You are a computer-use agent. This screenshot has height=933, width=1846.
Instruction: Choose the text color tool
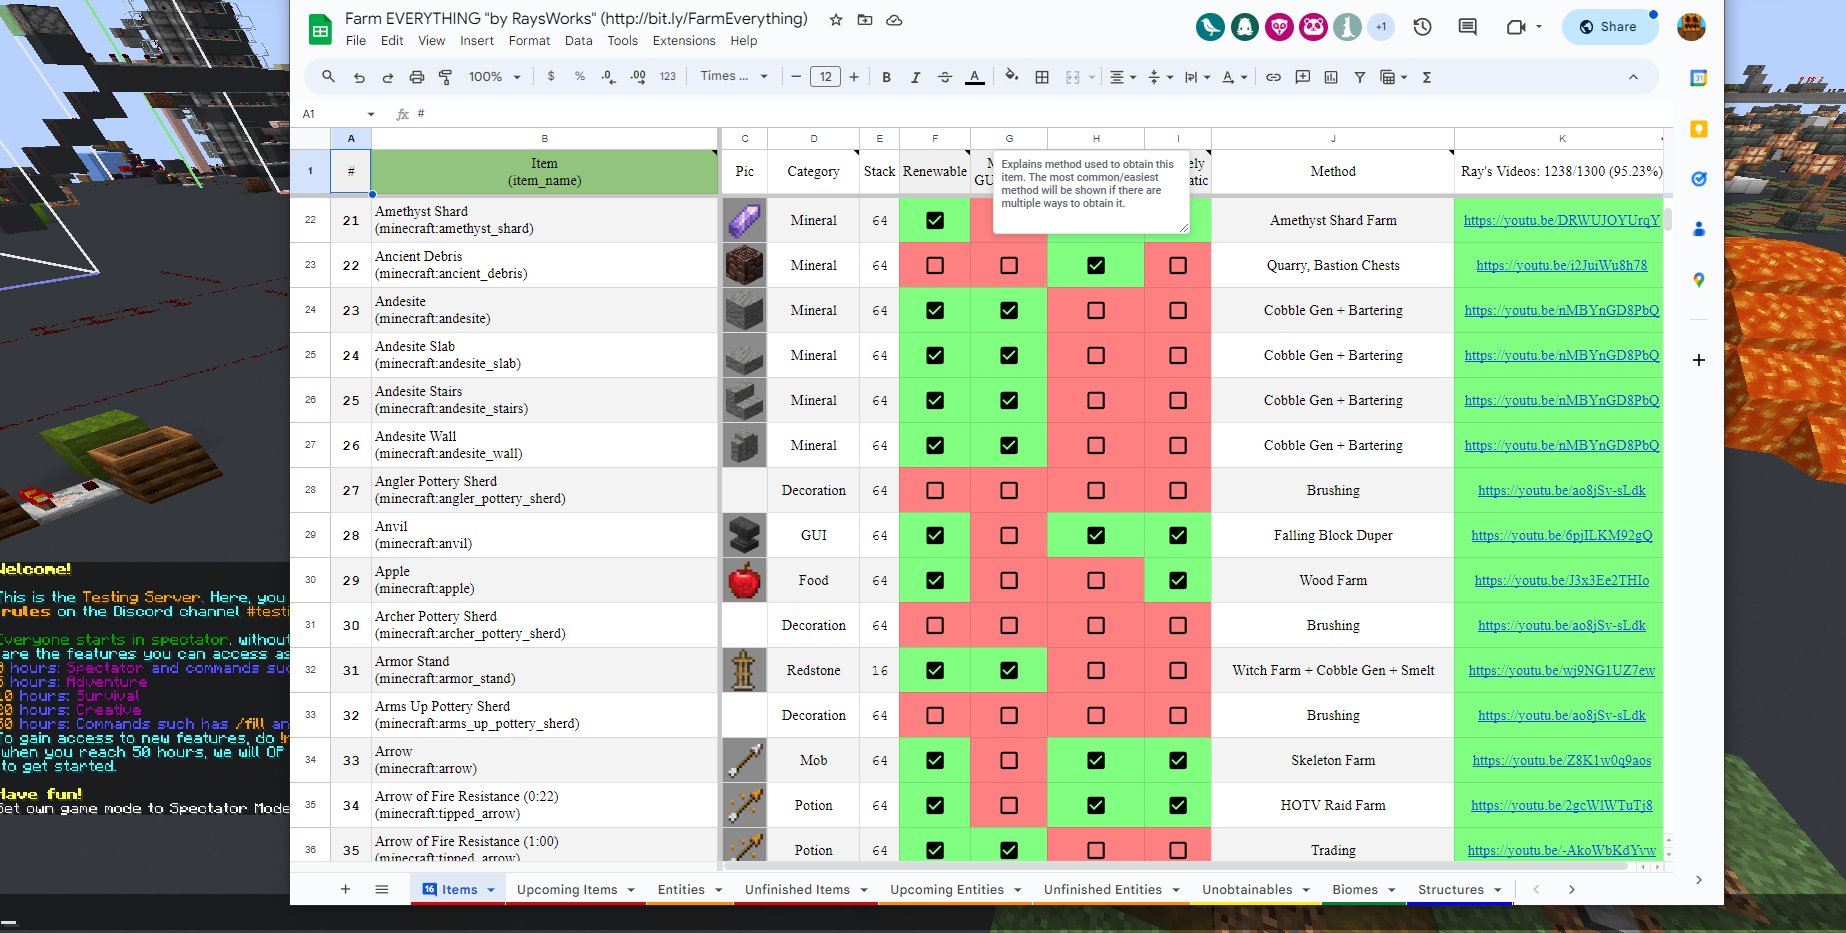tap(974, 77)
